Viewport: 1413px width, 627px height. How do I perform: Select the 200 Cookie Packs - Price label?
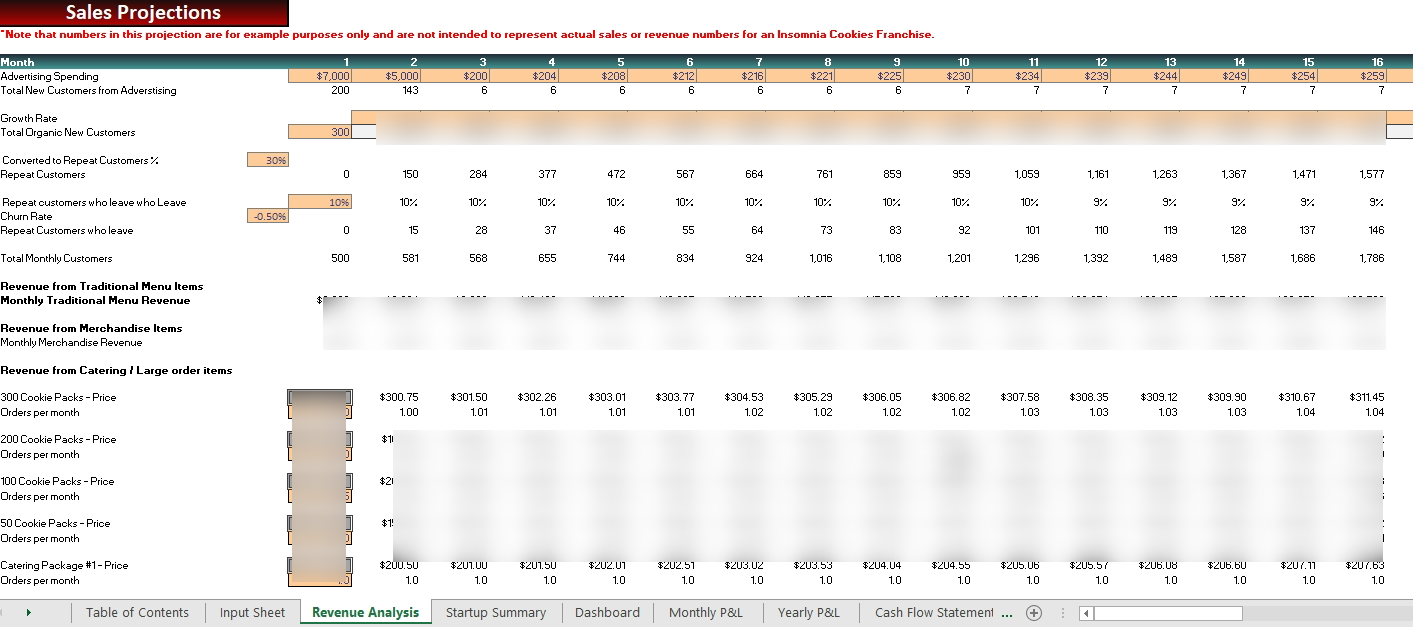[x=58, y=439]
